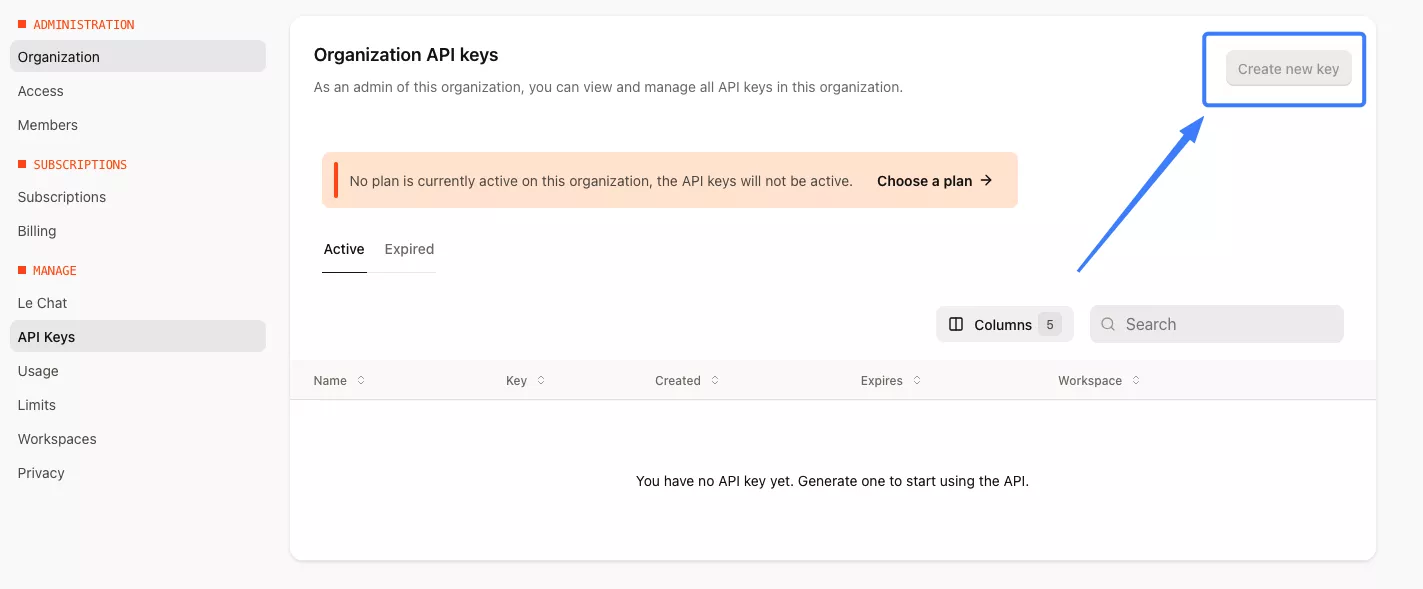Viewport: 1423px width, 589px height.
Task: Sort by Name column arrows
Action: (361, 381)
